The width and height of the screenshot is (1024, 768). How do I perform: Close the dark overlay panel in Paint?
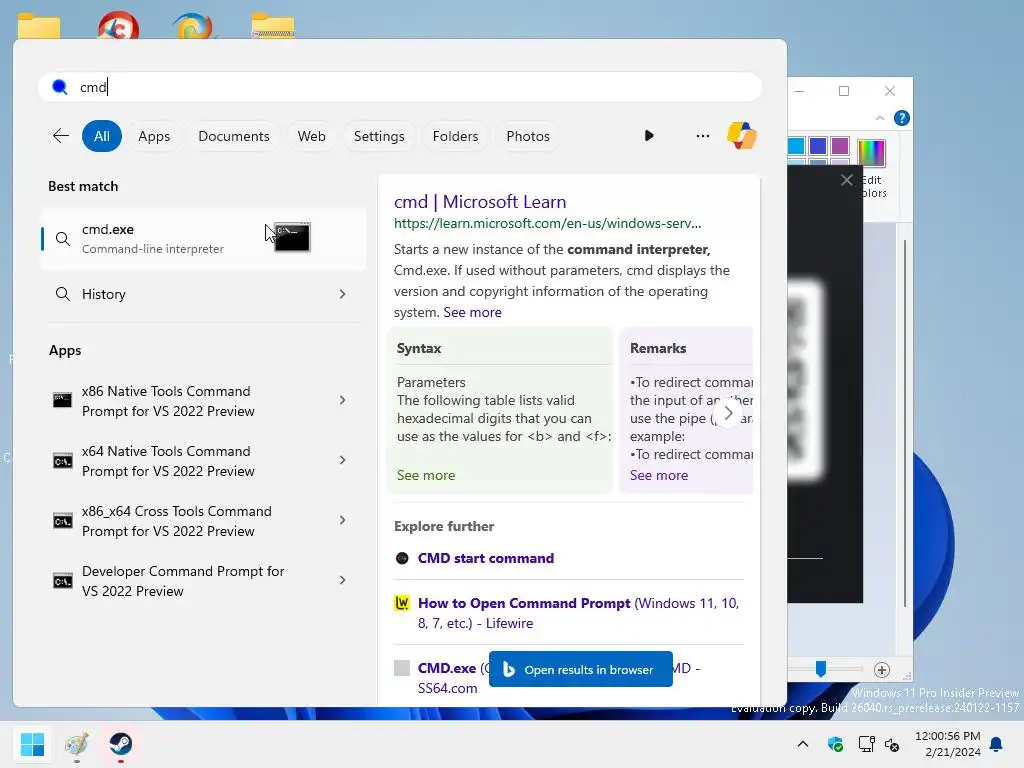click(846, 180)
